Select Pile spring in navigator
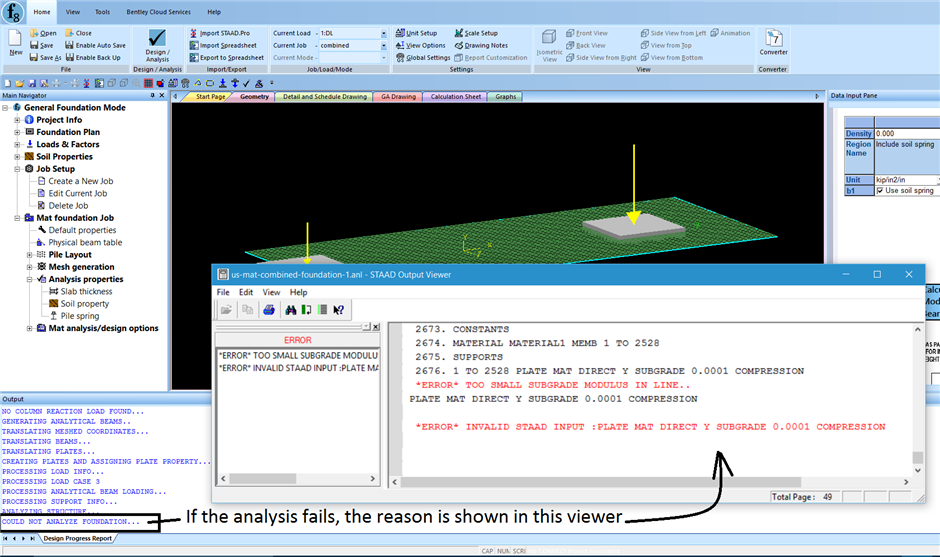The image size is (940, 557). (x=80, y=316)
